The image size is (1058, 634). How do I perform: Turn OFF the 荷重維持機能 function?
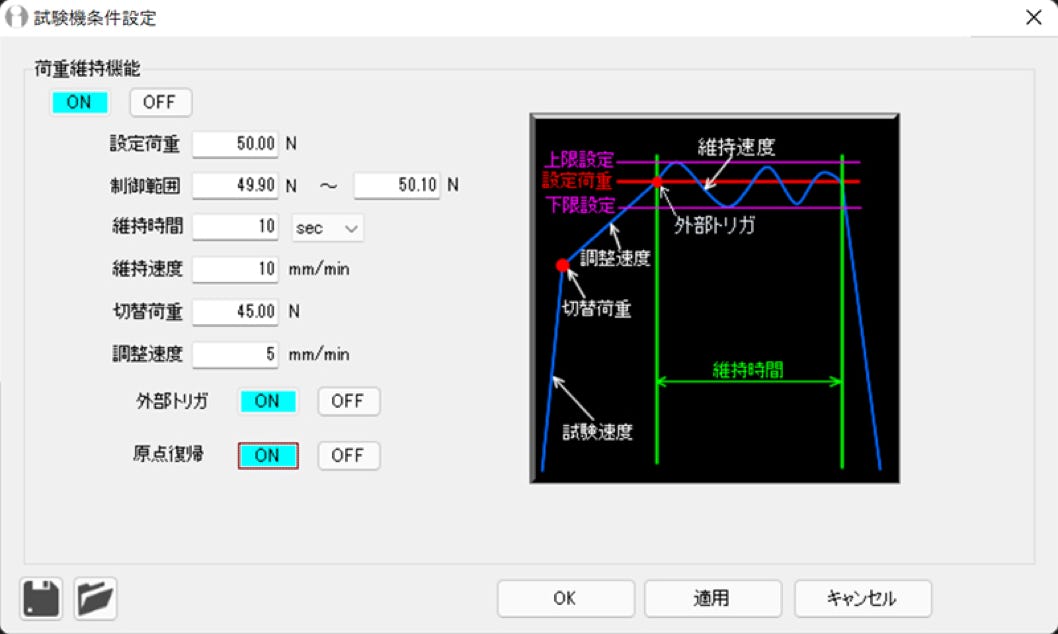click(160, 103)
